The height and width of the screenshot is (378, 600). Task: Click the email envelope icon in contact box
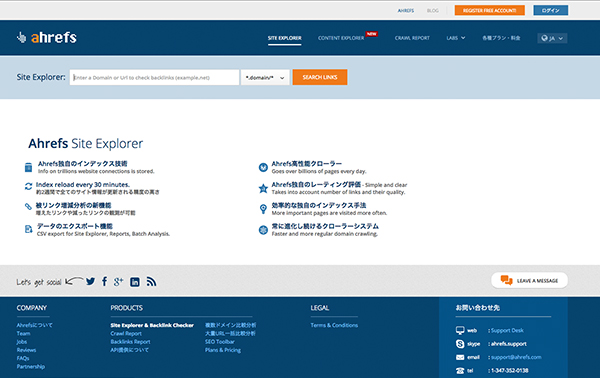(x=460, y=357)
